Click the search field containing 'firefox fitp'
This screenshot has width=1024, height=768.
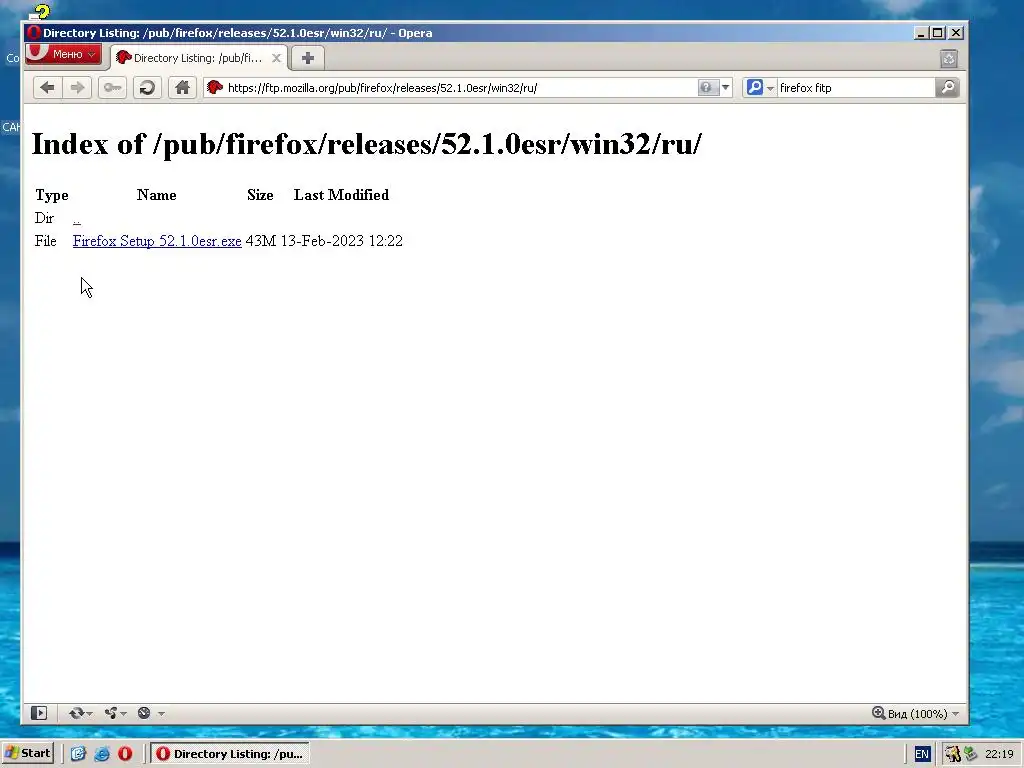(856, 88)
